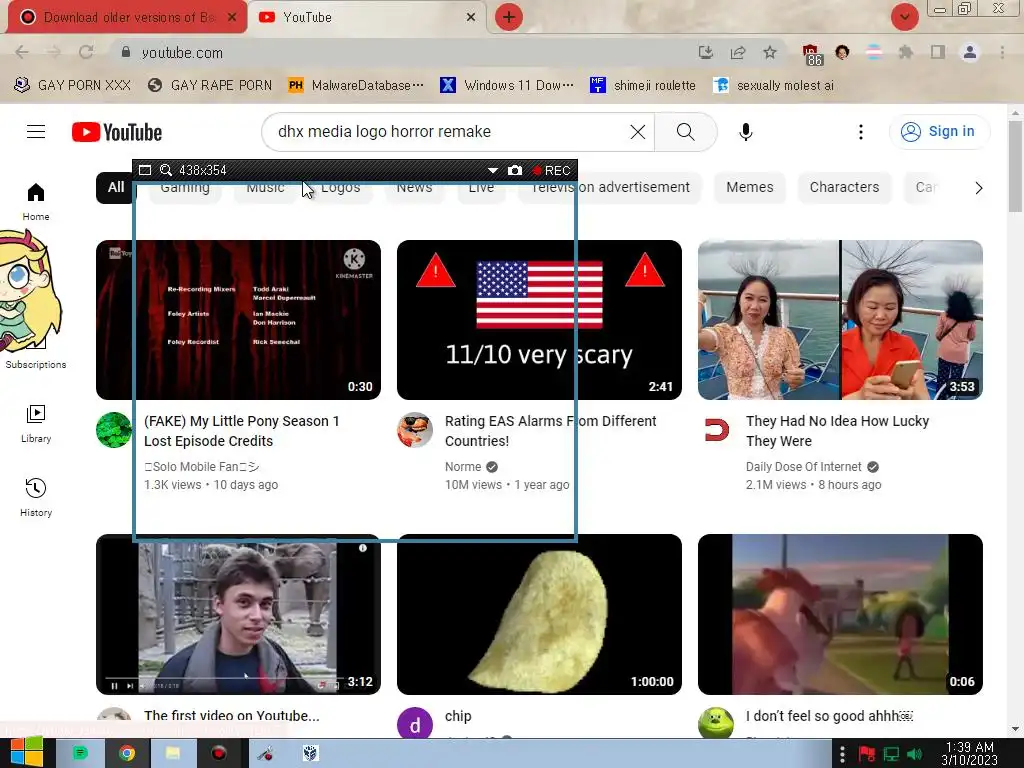The height and width of the screenshot is (768, 1024).
Task: Open the extensions puzzle-piece menu
Action: (x=905, y=52)
